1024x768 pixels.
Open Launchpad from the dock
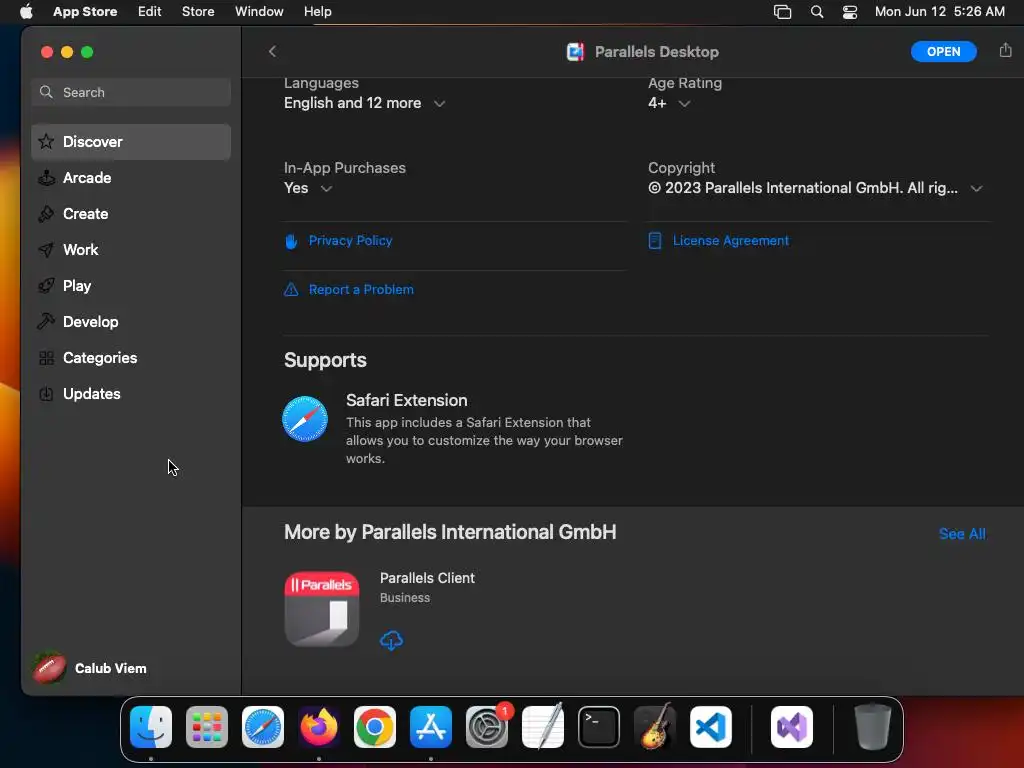207,727
